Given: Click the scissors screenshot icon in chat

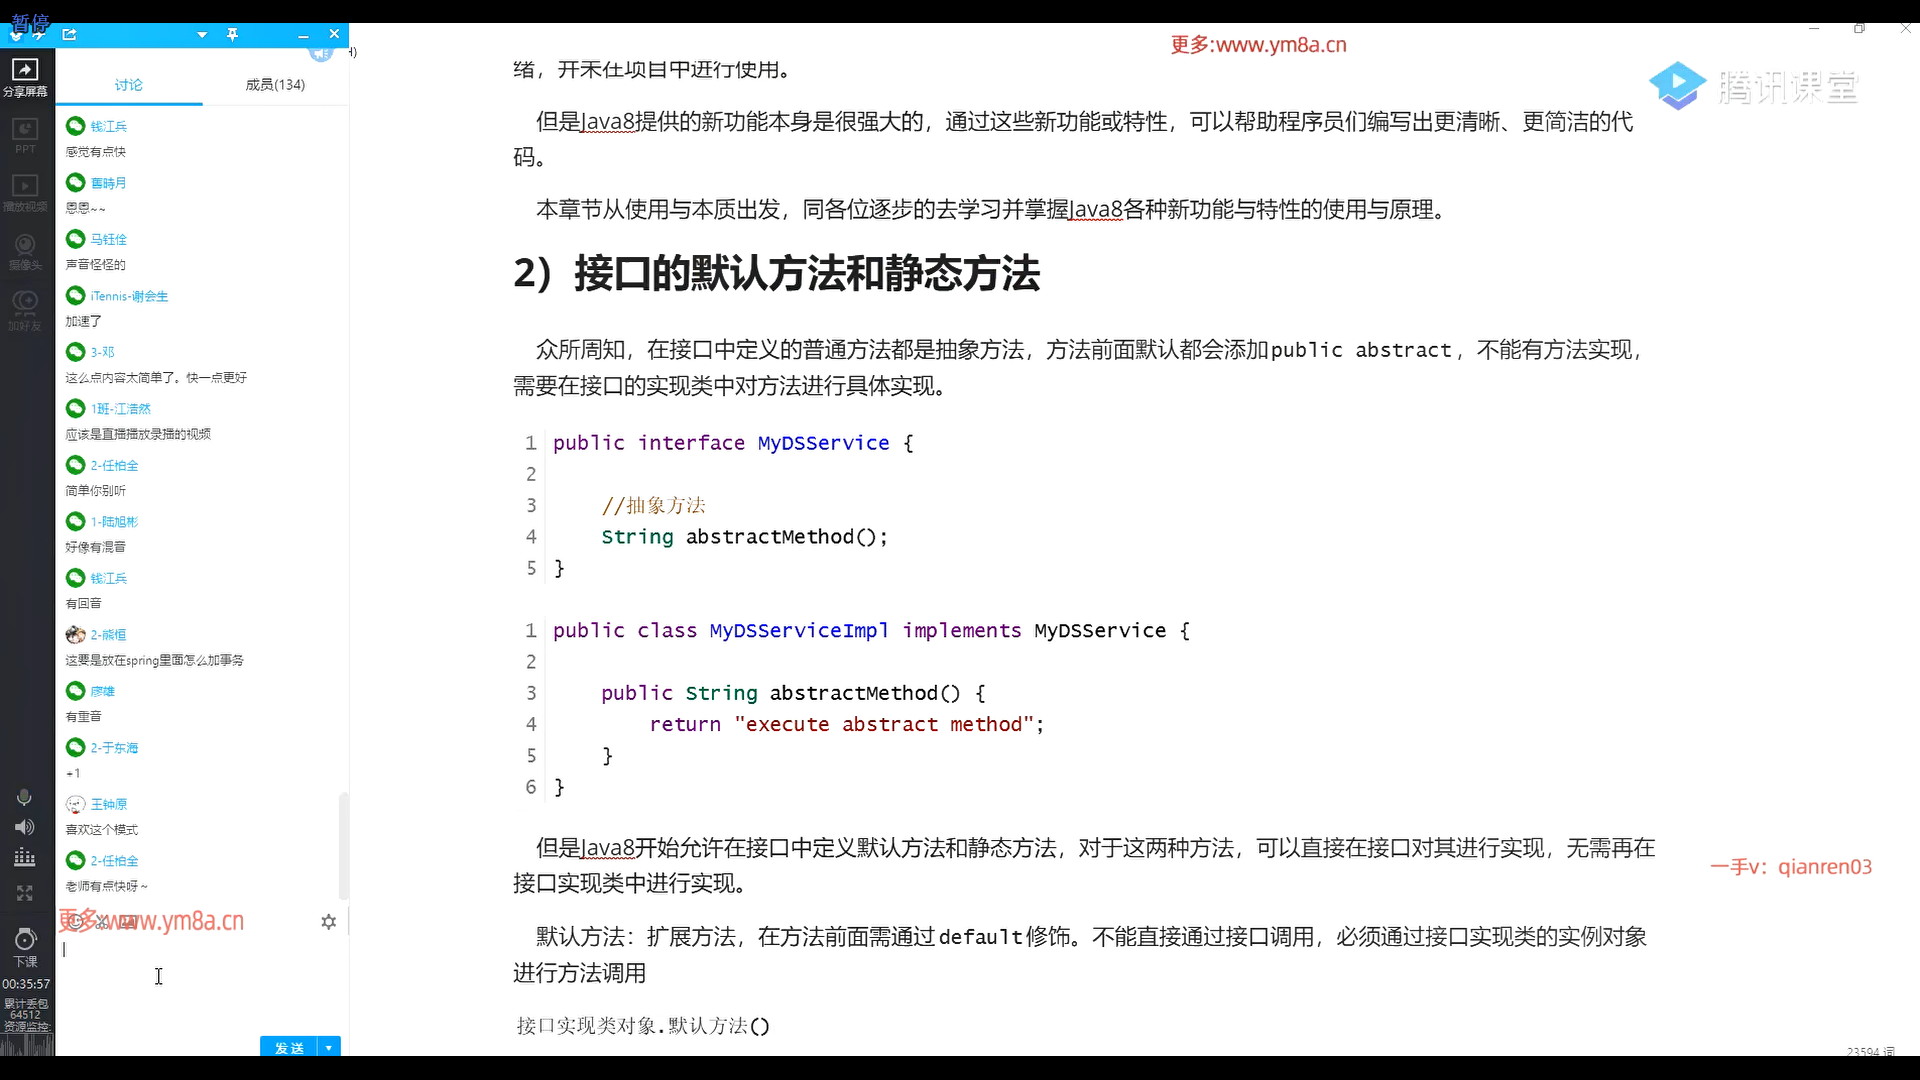Looking at the screenshot, I should coord(102,922).
